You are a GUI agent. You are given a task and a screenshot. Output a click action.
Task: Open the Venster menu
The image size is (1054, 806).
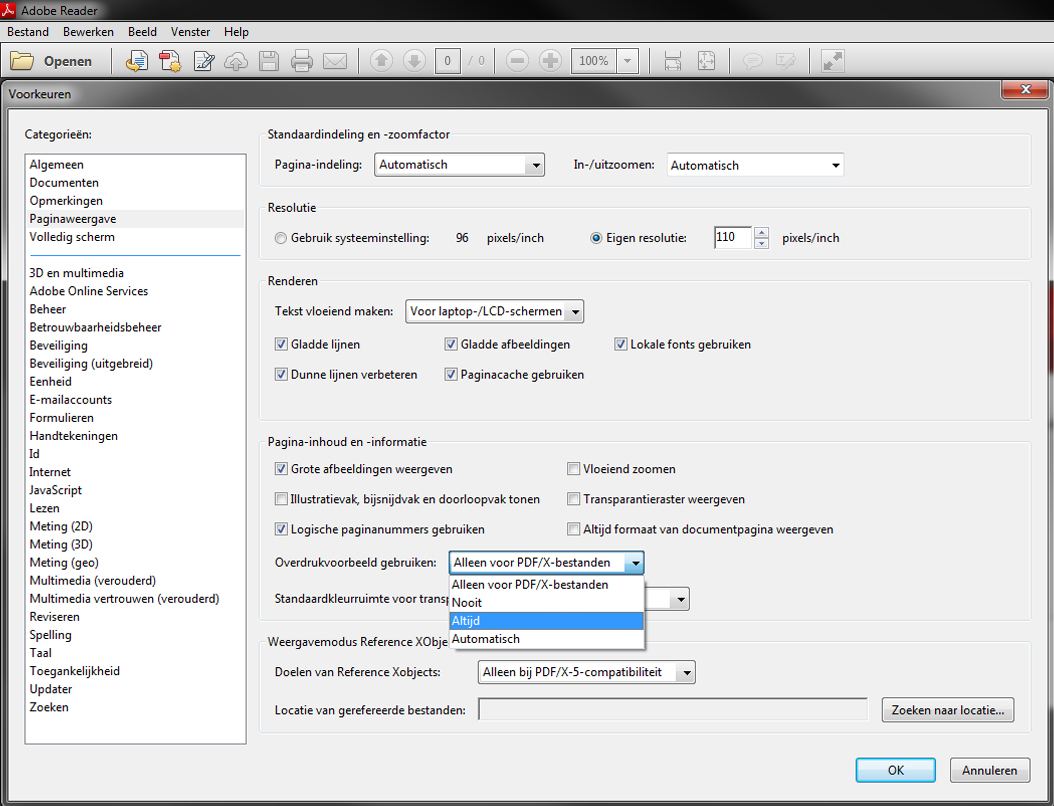coord(190,32)
